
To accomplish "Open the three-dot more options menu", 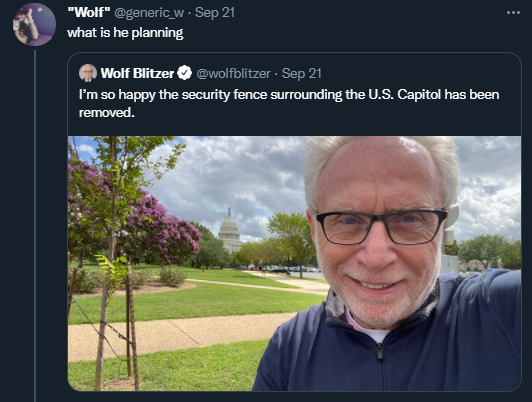I will (x=513, y=13).
